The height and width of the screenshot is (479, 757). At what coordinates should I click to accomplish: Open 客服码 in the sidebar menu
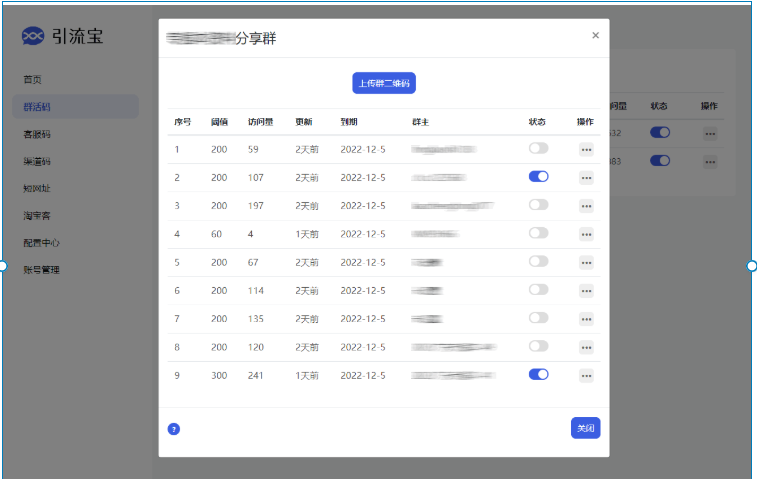point(37,134)
